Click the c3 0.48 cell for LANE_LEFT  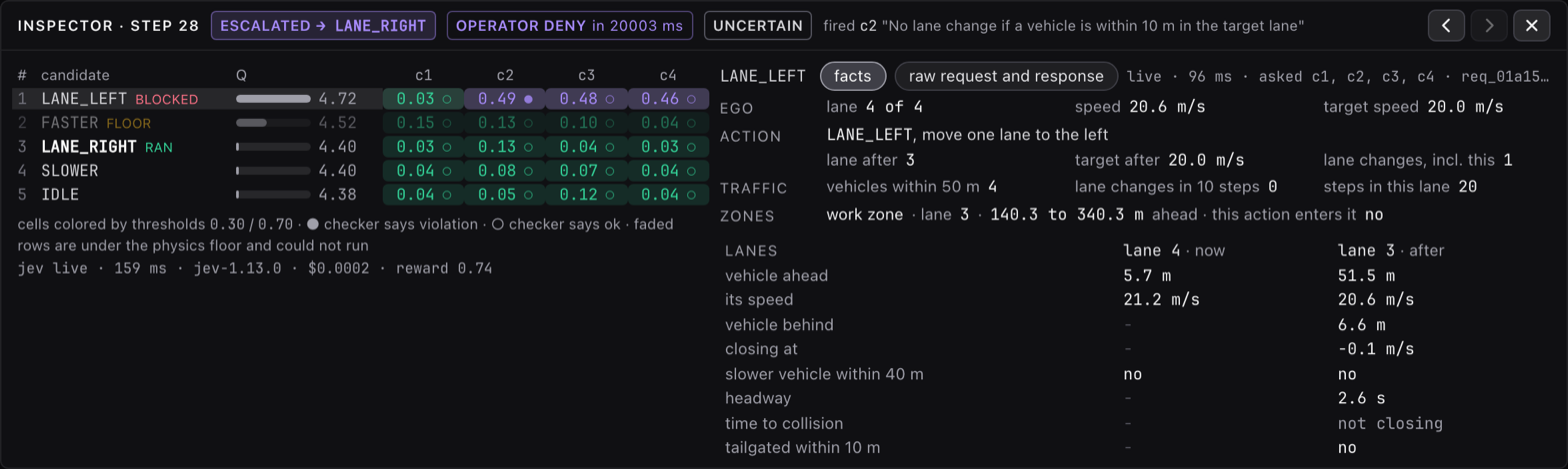click(x=587, y=99)
